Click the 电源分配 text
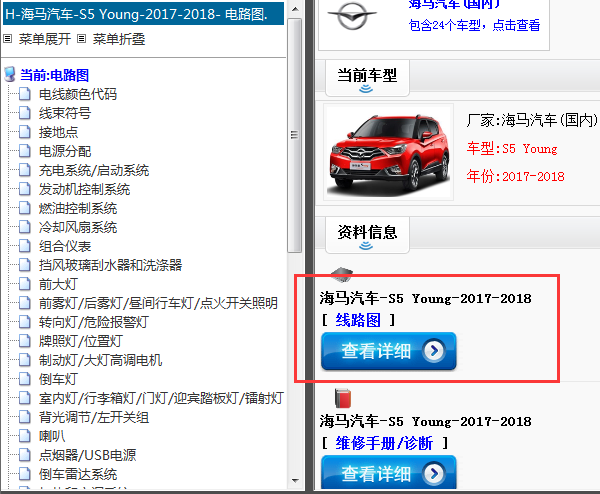Viewport: 600px width, 494px height. [65, 151]
